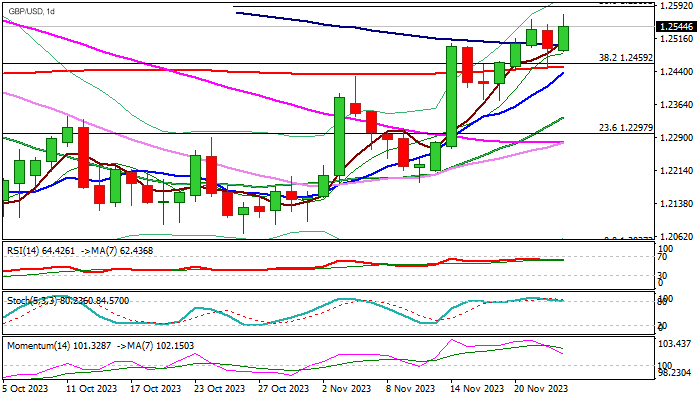Select the current price label 1.25446
The image size is (698, 397).
(676, 27)
